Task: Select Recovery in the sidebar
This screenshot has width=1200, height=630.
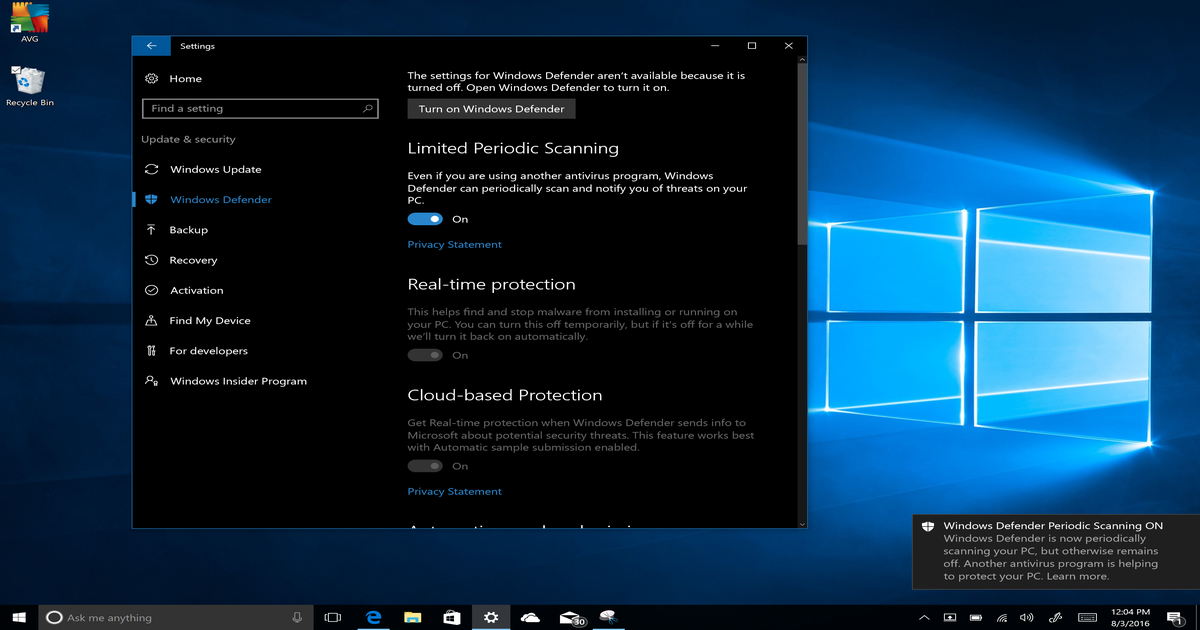Action: (x=151, y=260)
